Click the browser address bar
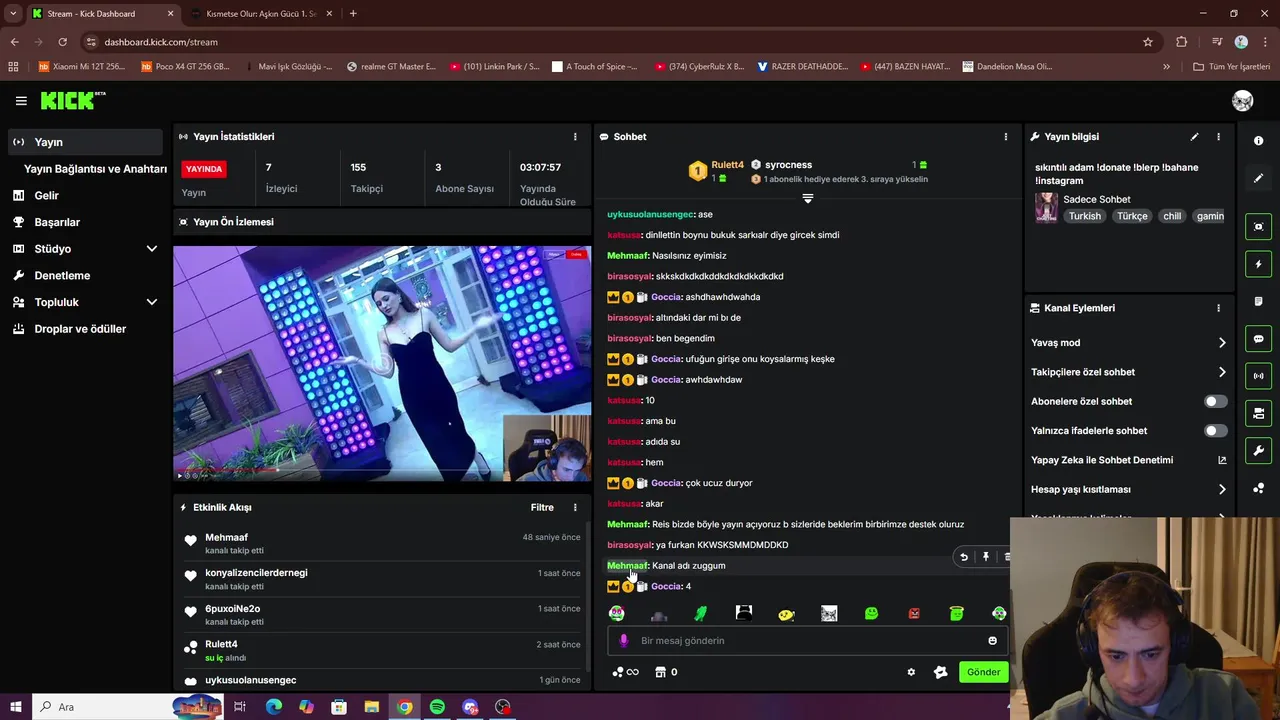Viewport: 1280px width, 720px height. [610, 42]
